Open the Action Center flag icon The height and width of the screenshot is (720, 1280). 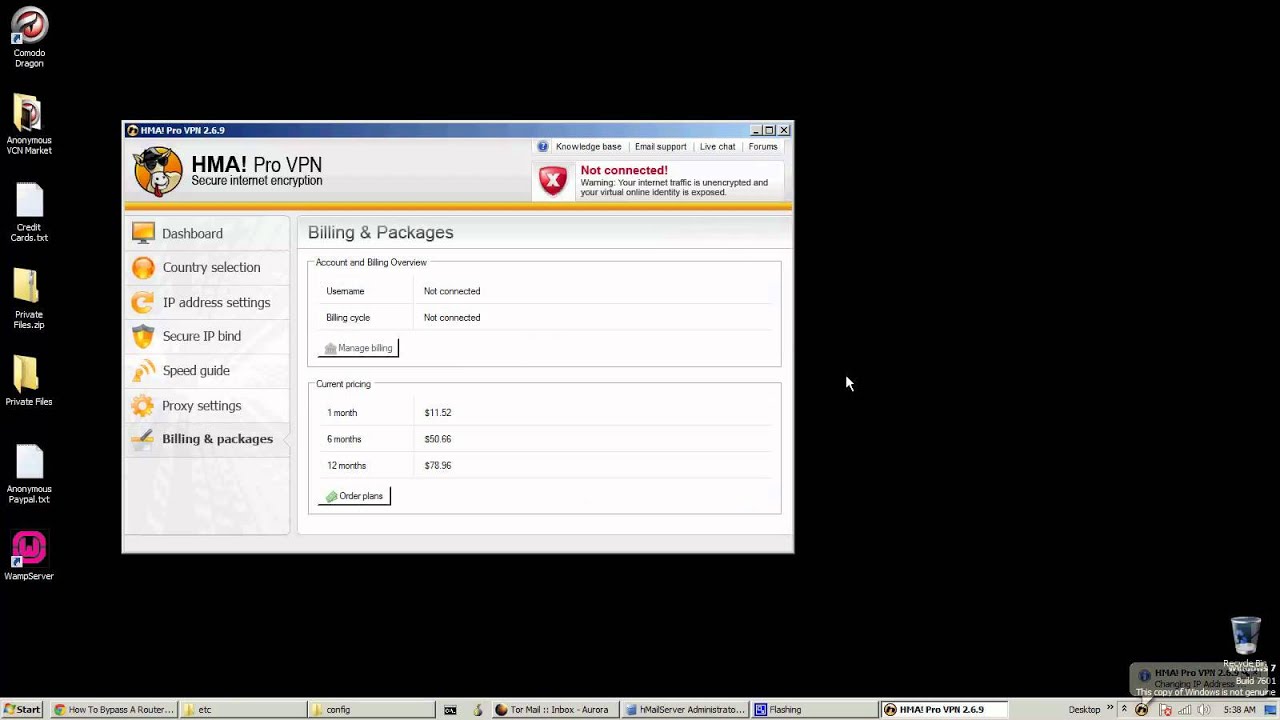[1165, 710]
